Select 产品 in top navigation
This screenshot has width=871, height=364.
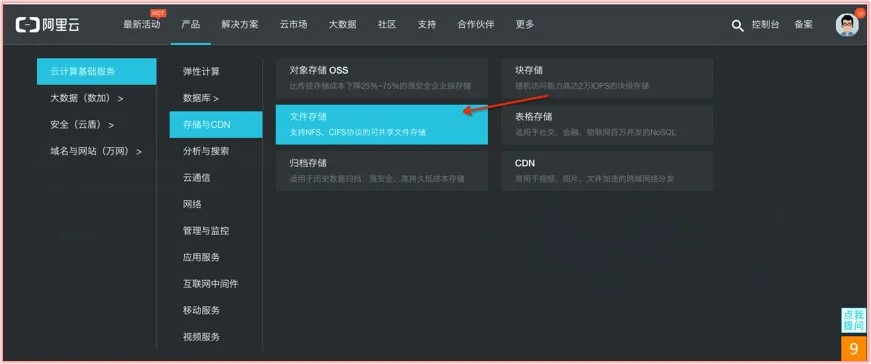click(x=191, y=24)
